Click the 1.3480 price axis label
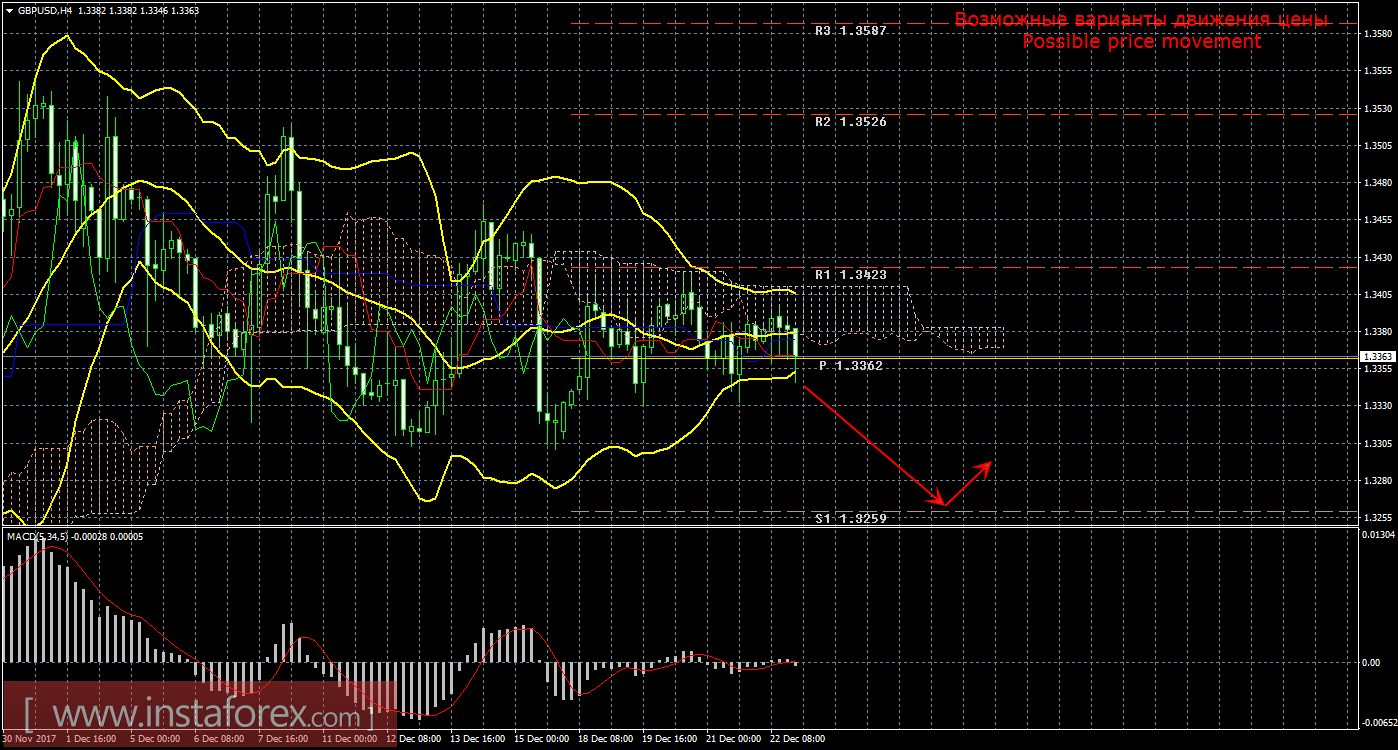1398x750 pixels. pos(1377,182)
